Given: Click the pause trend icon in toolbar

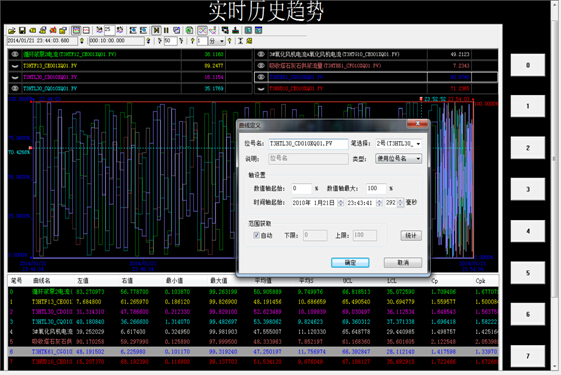Looking at the screenshot, I should pyautogui.click(x=166, y=30).
